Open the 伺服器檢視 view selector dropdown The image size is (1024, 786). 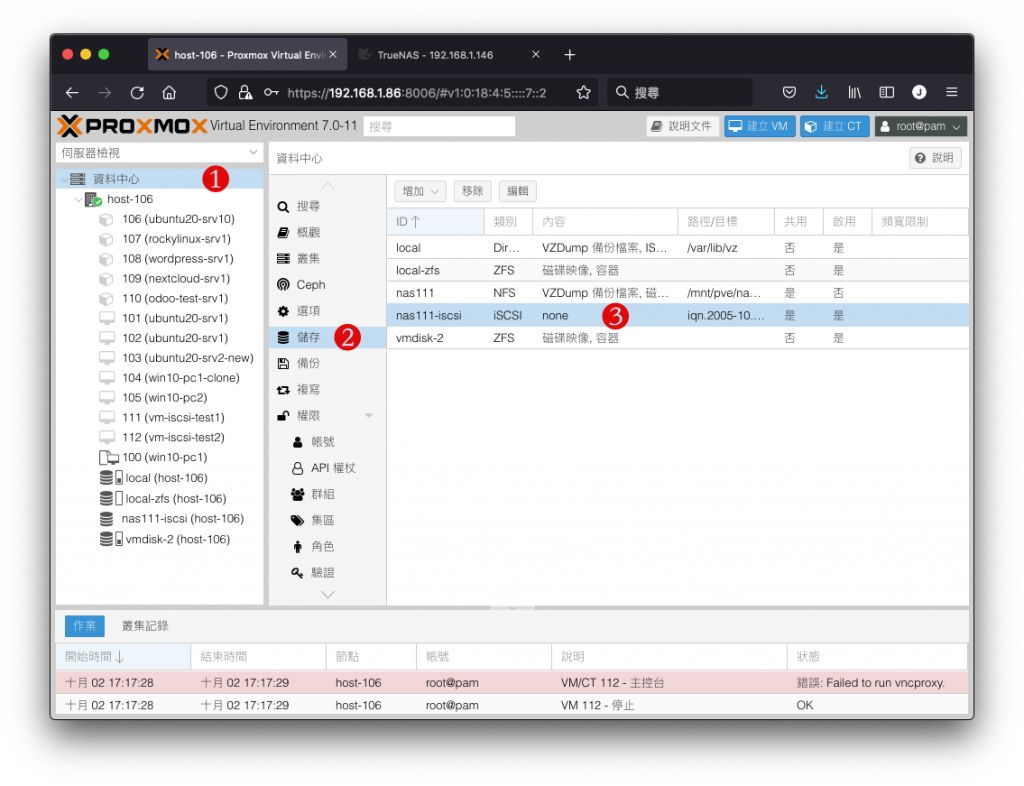[x=159, y=153]
